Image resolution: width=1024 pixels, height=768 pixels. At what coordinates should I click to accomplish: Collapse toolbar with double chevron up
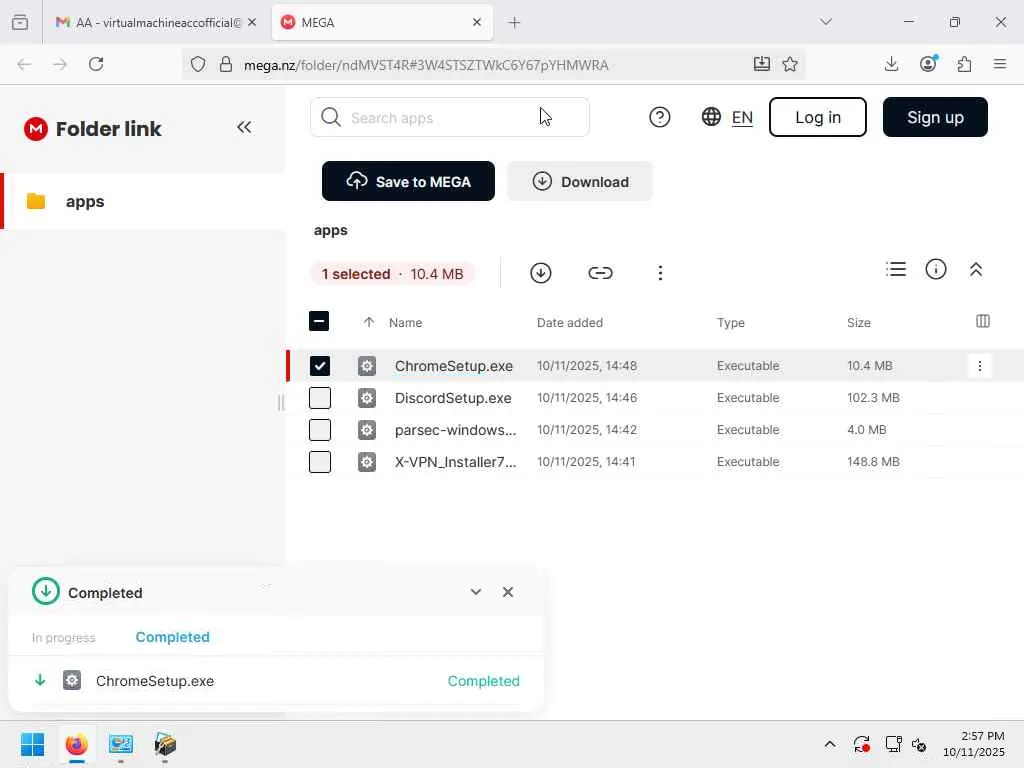point(976,269)
